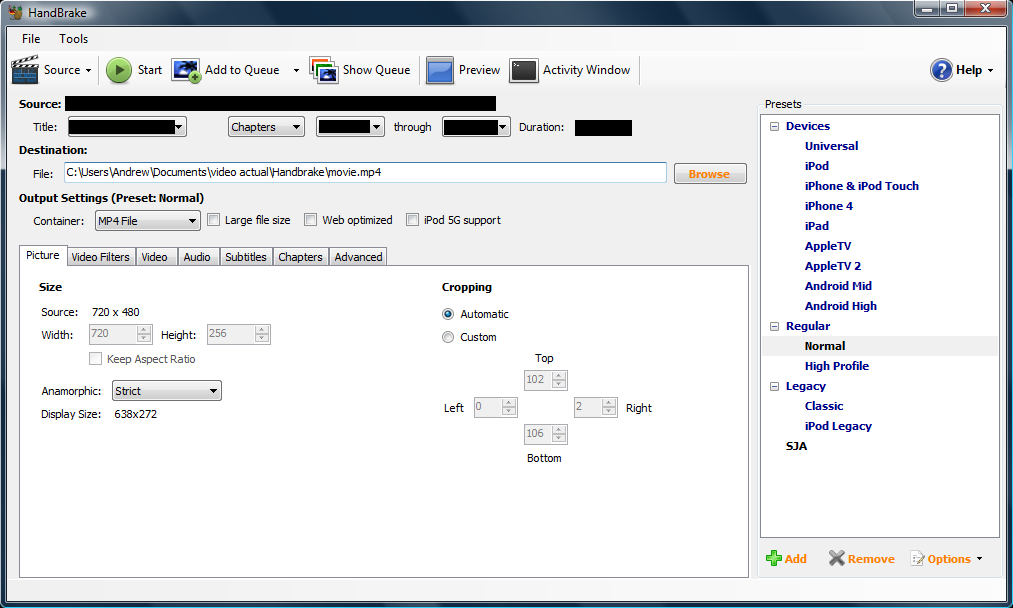Viewport: 1013px width, 608px height.
Task: Open the File menu
Action: tap(31, 39)
